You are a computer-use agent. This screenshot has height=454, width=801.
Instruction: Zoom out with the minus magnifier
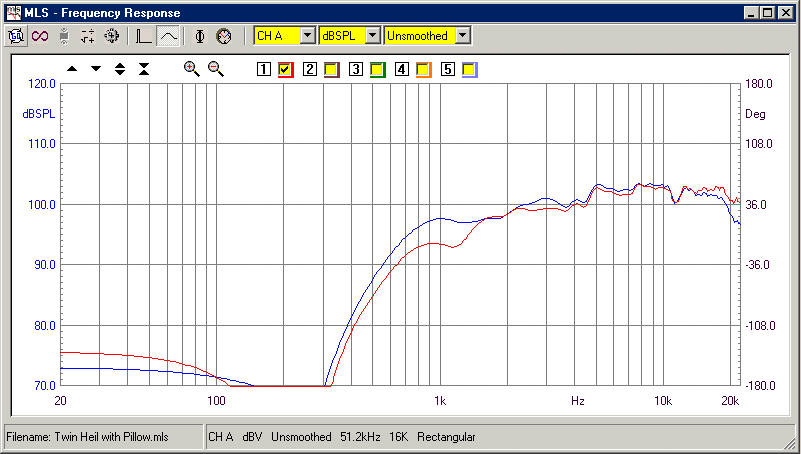[x=216, y=69]
